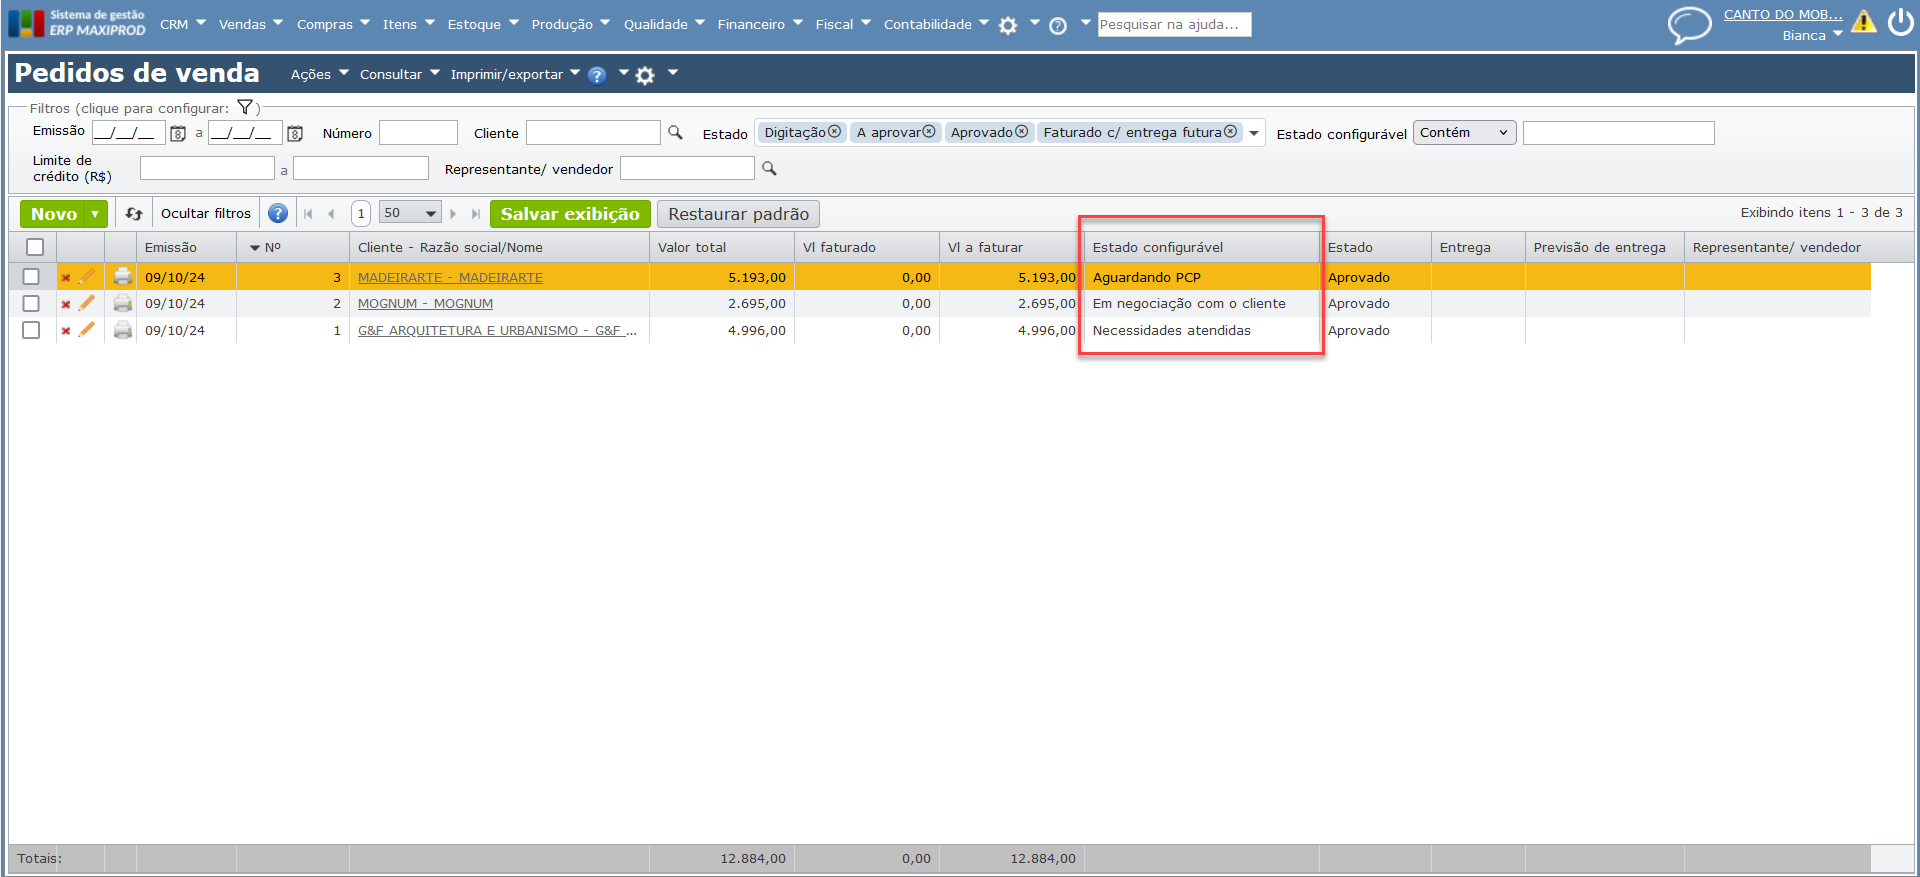Sort by the Emissão column header
The width and height of the screenshot is (1920, 877).
[171, 247]
